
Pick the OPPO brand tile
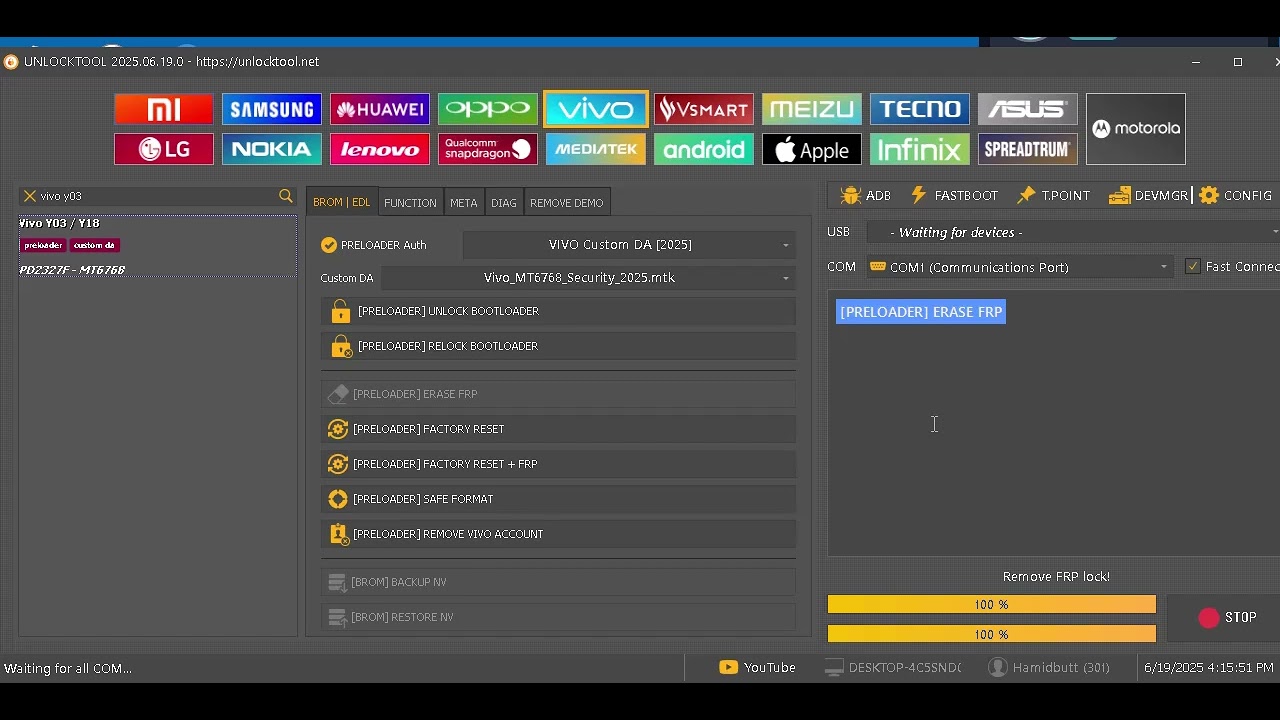coord(488,109)
